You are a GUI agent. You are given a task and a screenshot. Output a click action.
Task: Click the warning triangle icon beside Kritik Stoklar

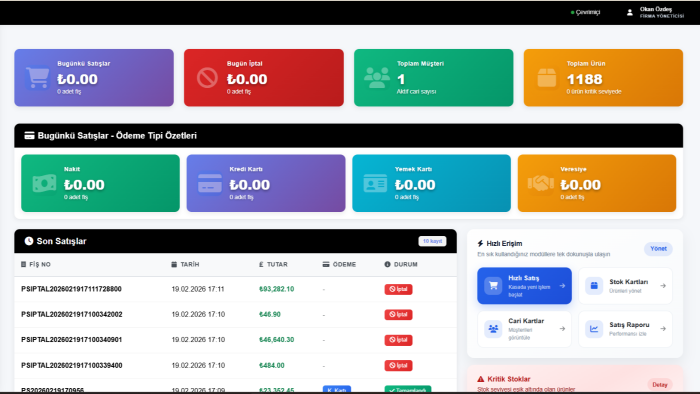[x=481, y=379]
